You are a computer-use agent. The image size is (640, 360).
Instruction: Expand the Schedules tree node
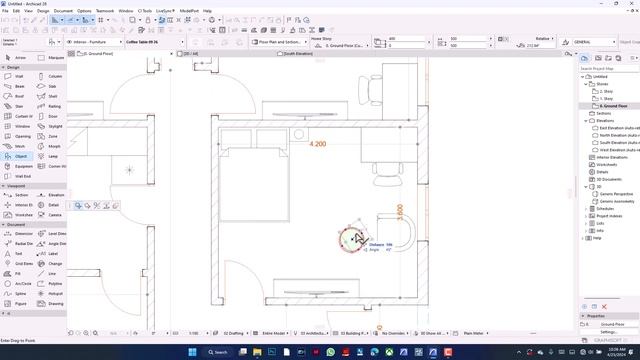tap(586, 209)
